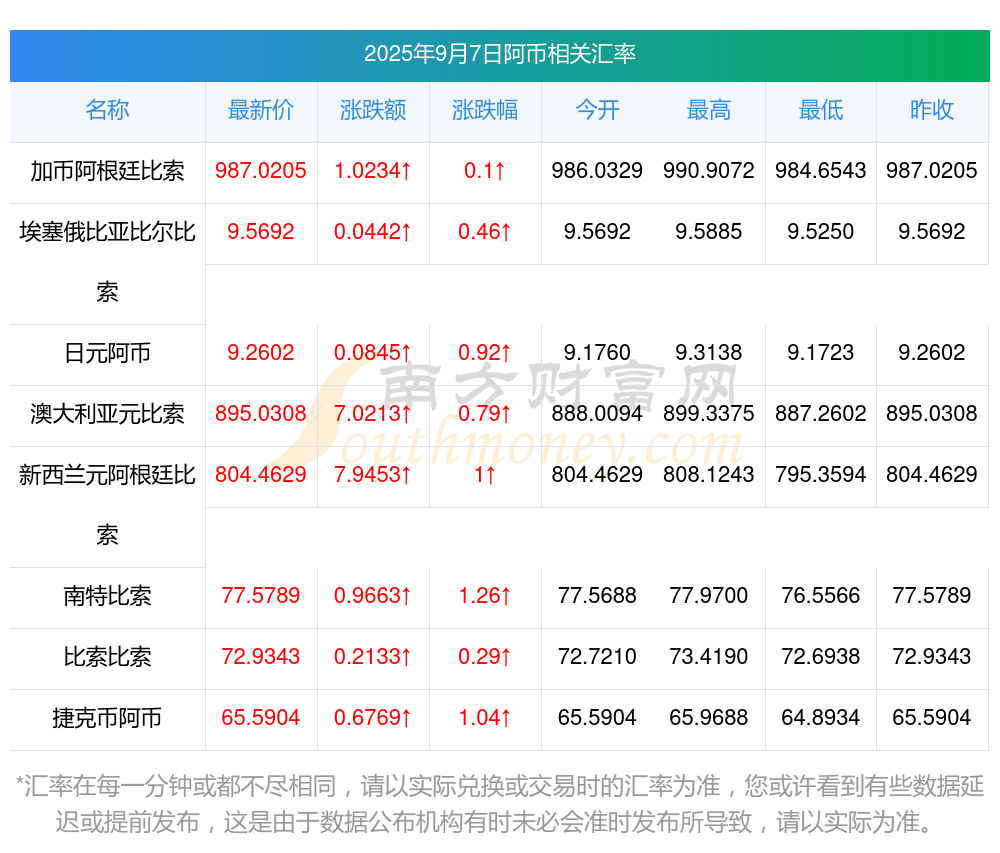
Task: Select the 南特比索 row name
Action: coord(107,597)
